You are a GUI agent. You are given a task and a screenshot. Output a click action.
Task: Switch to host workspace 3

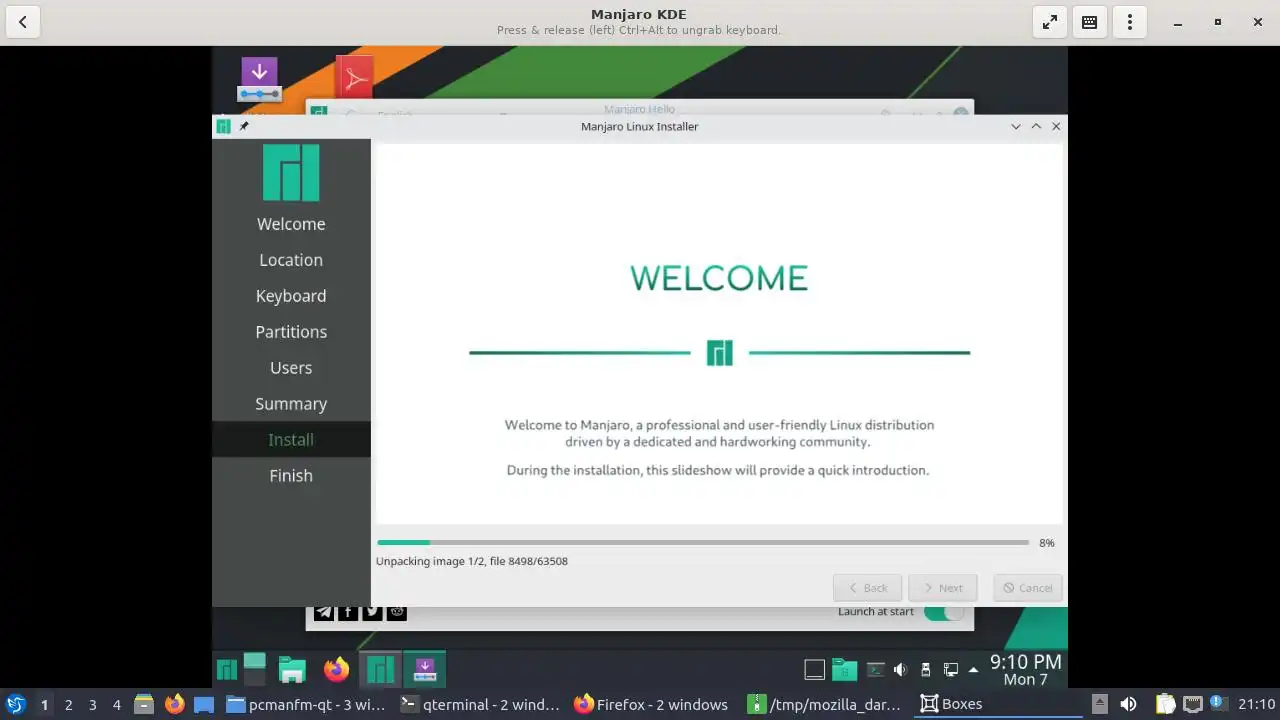(x=92, y=705)
